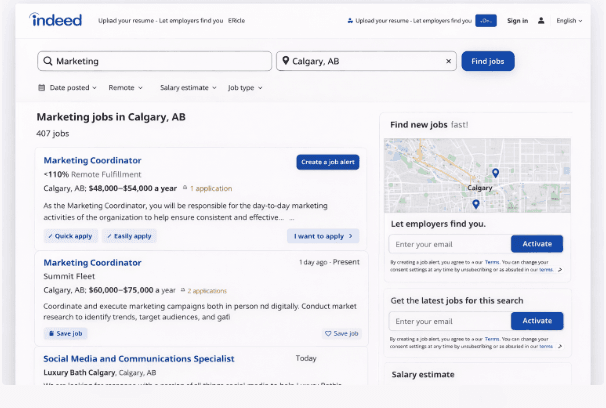The image size is (606, 408).
Task: Open the Salary estimate filter dropdown
Action: [x=188, y=88]
